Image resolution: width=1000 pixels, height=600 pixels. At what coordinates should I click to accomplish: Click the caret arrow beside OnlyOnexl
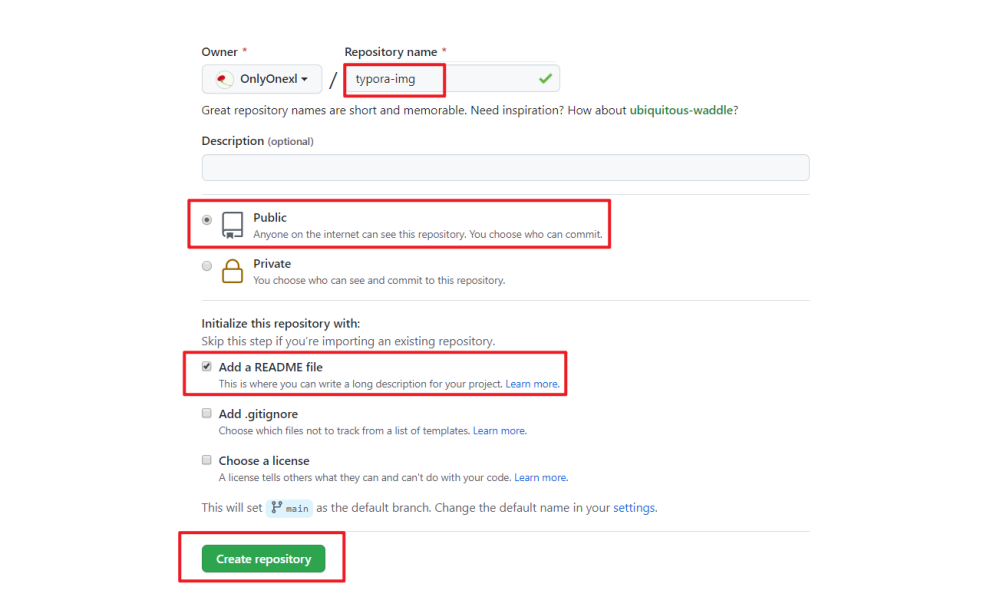[x=305, y=79]
